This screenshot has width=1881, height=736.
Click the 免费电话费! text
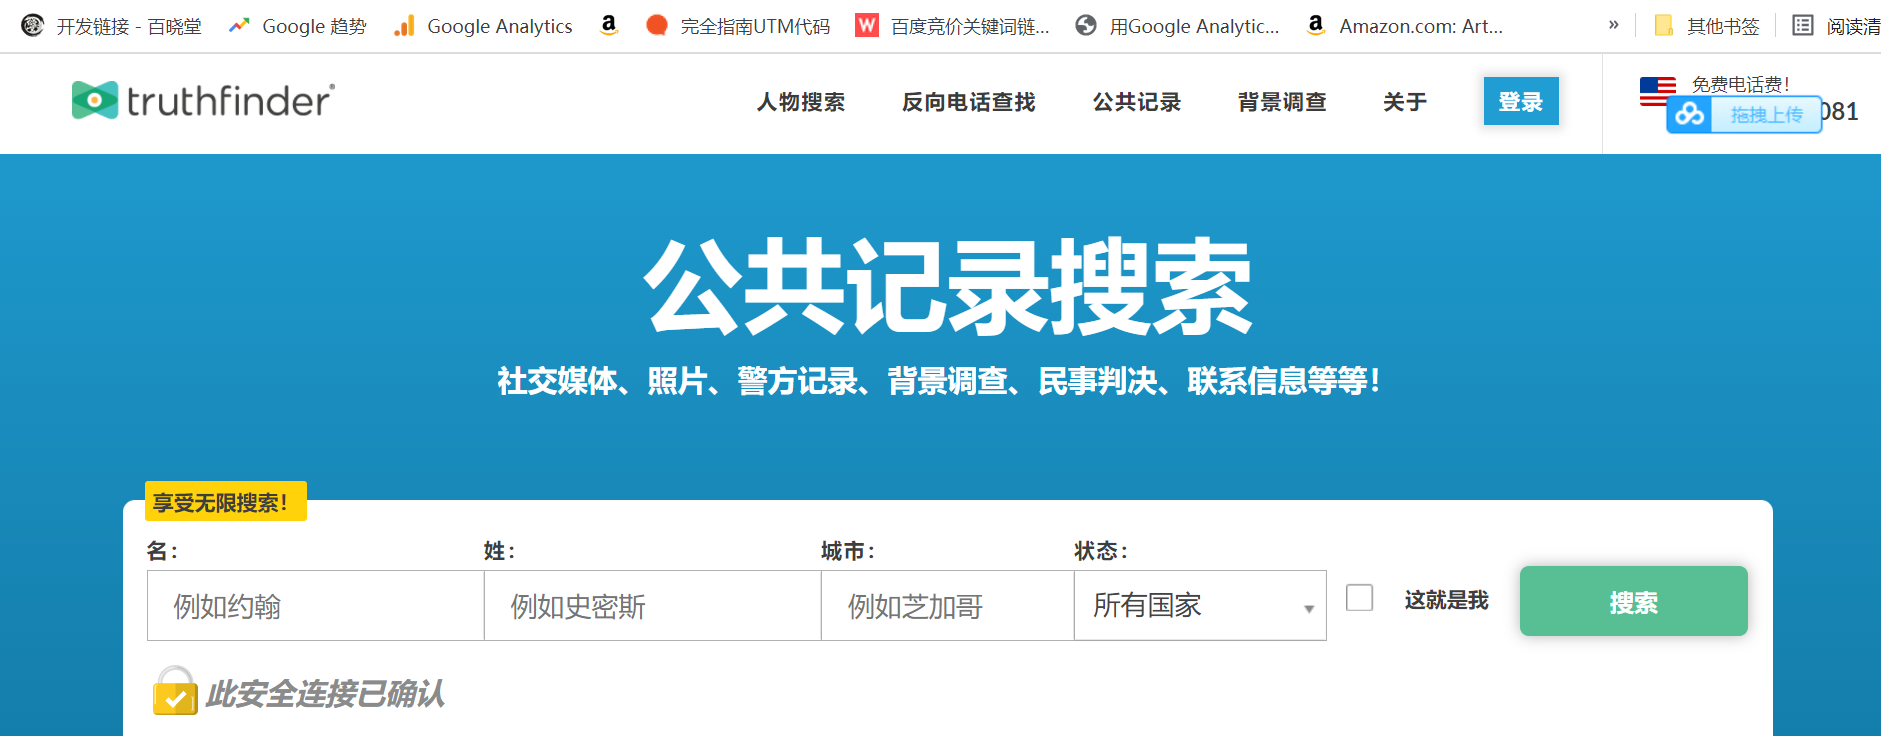pos(1740,84)
